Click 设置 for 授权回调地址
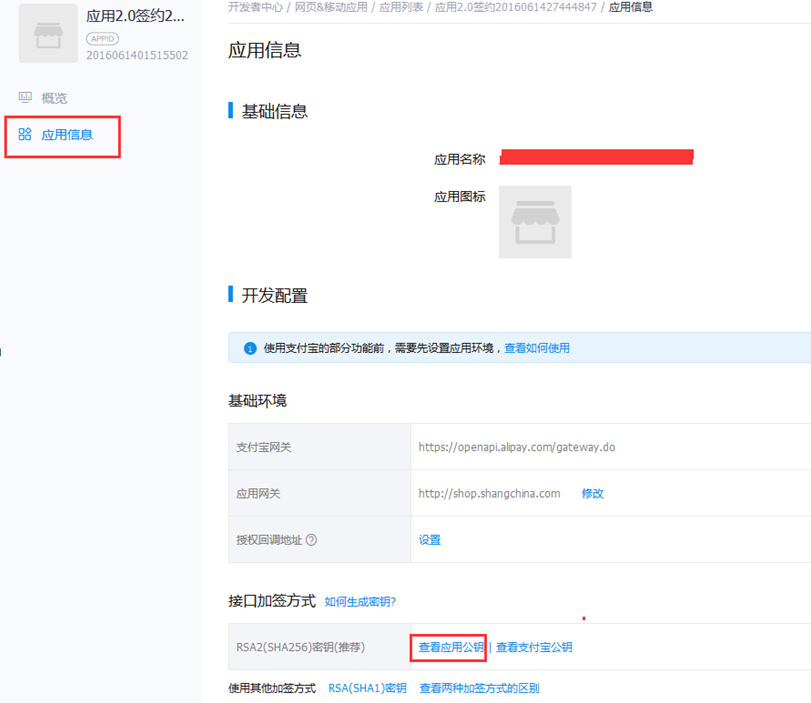The width and height of the screenshot is (811, 703). tap(430, 540)
